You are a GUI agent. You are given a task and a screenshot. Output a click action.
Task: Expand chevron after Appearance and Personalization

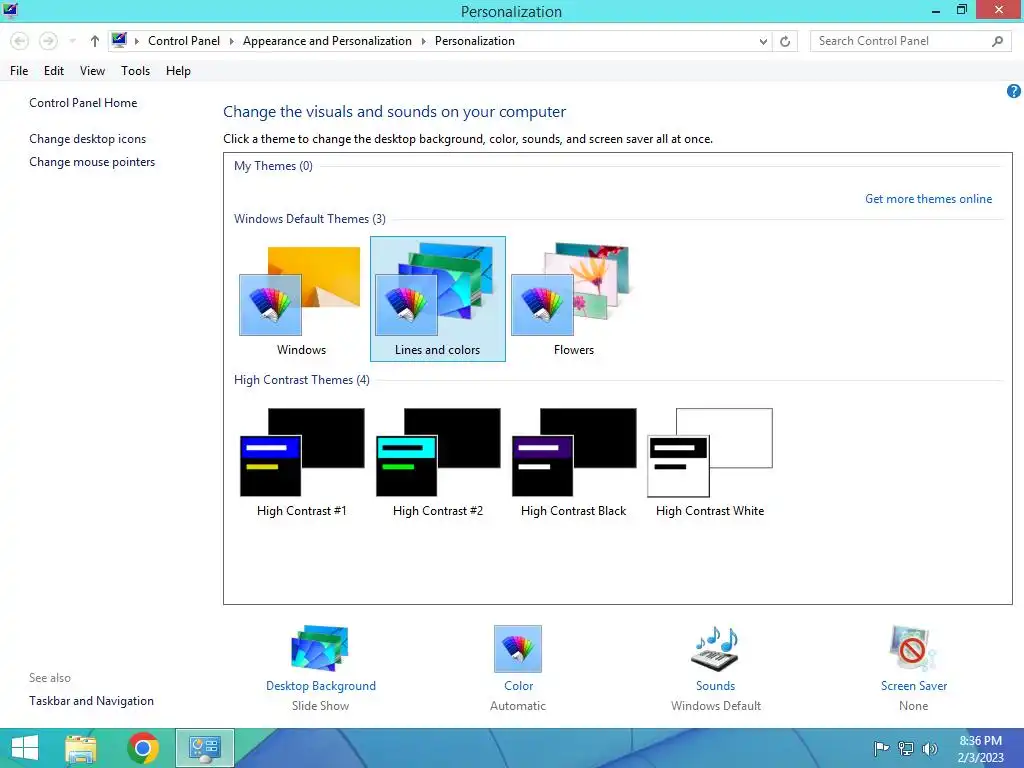423,41
